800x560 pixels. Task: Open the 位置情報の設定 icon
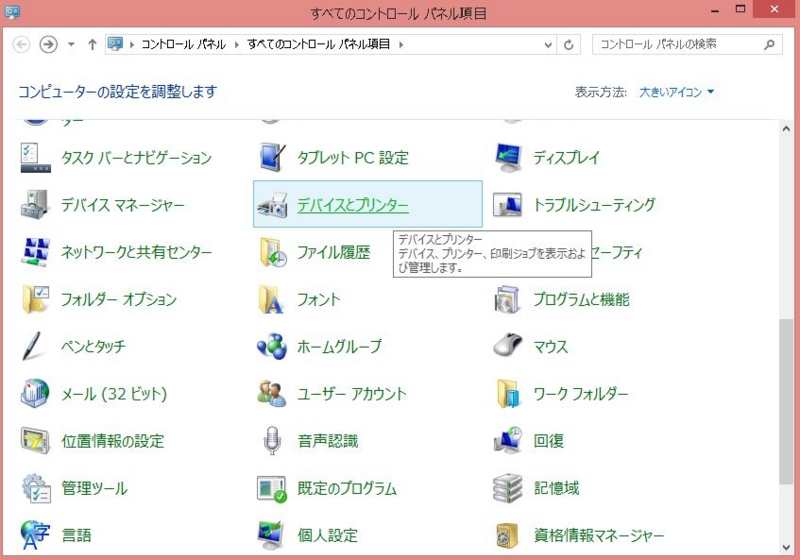35,441
